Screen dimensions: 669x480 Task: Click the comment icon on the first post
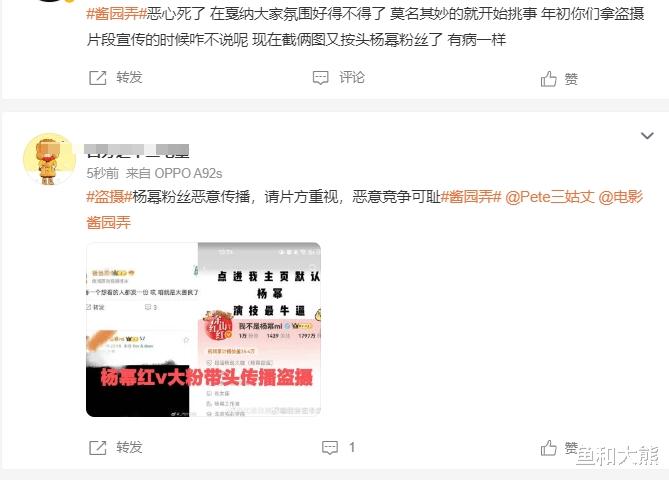click(320, 78)
